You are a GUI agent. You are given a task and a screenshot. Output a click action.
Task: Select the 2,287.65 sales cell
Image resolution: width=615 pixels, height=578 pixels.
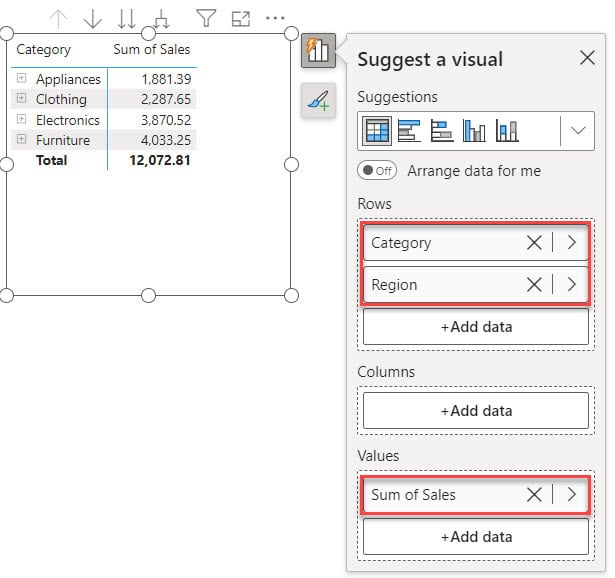pyautogui.click(x=166, y=99)
